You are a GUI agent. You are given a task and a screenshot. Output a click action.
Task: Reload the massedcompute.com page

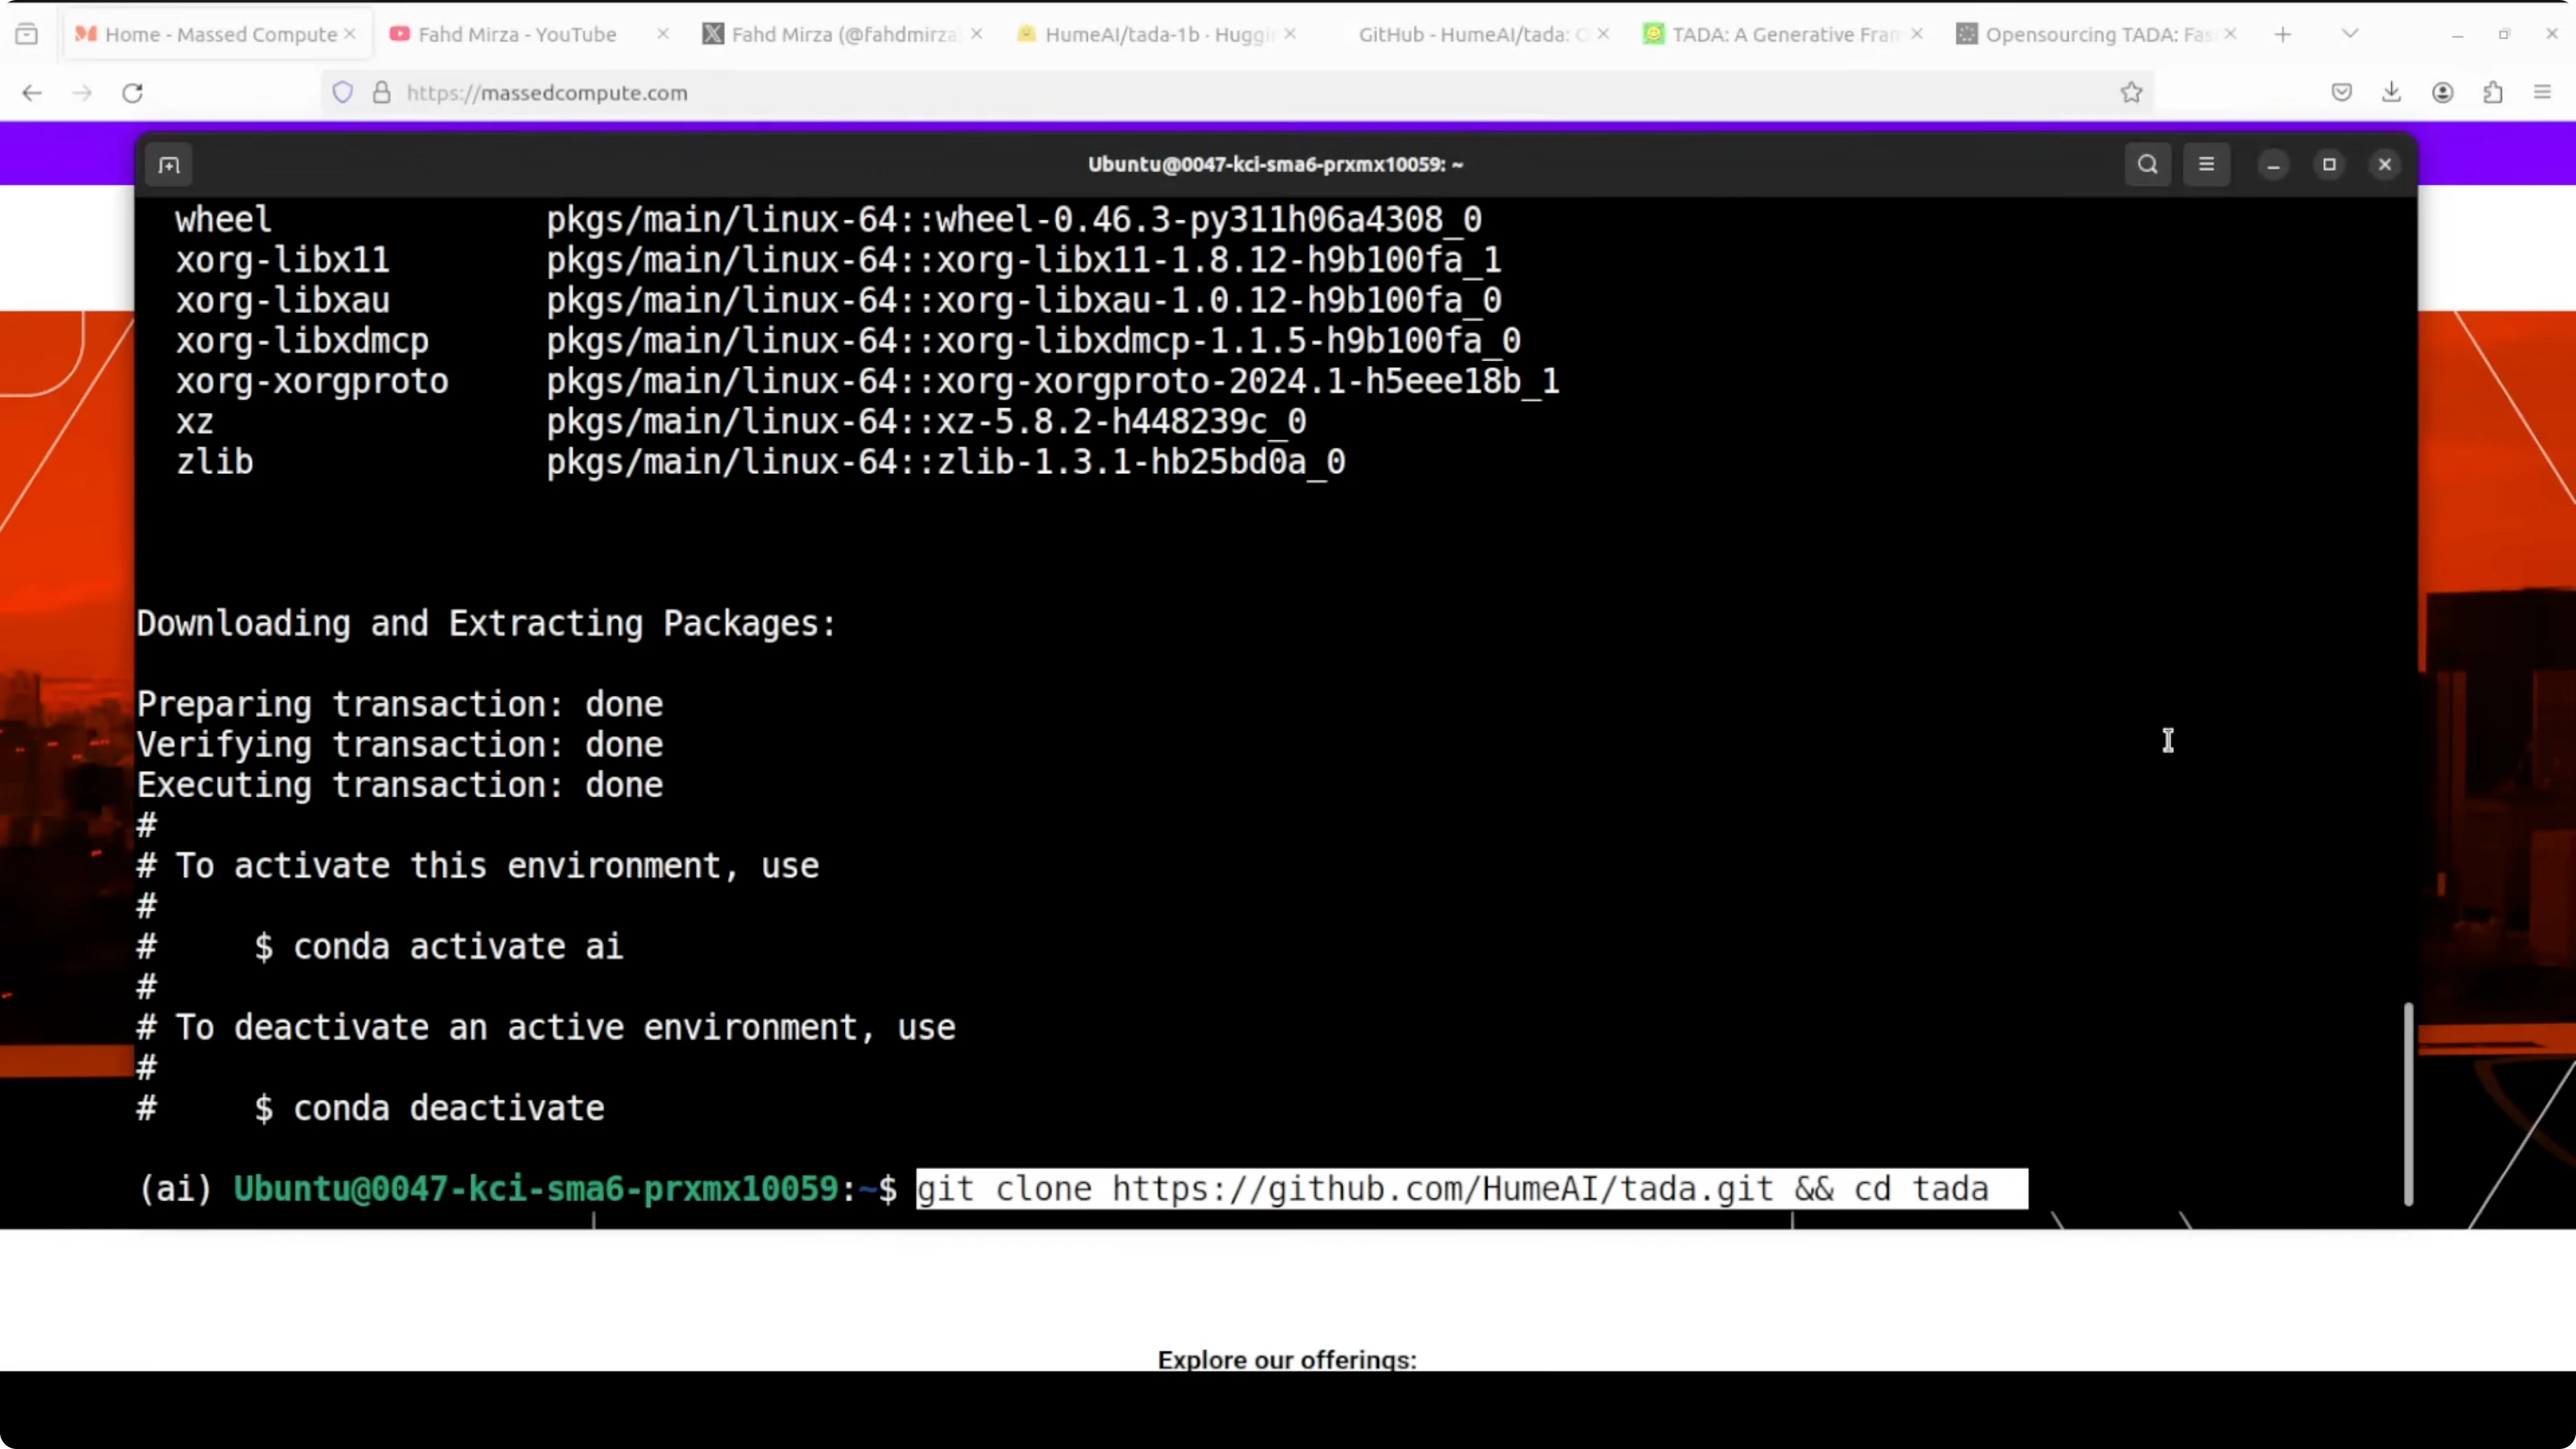pos(132,92)
